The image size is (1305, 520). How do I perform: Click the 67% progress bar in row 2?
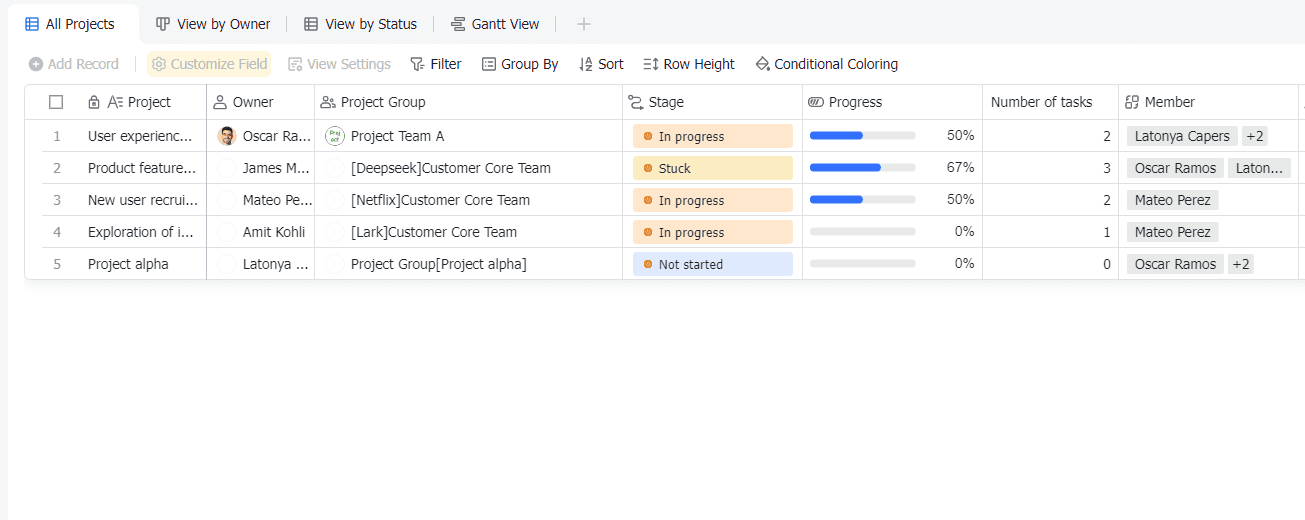pos(862,168)
